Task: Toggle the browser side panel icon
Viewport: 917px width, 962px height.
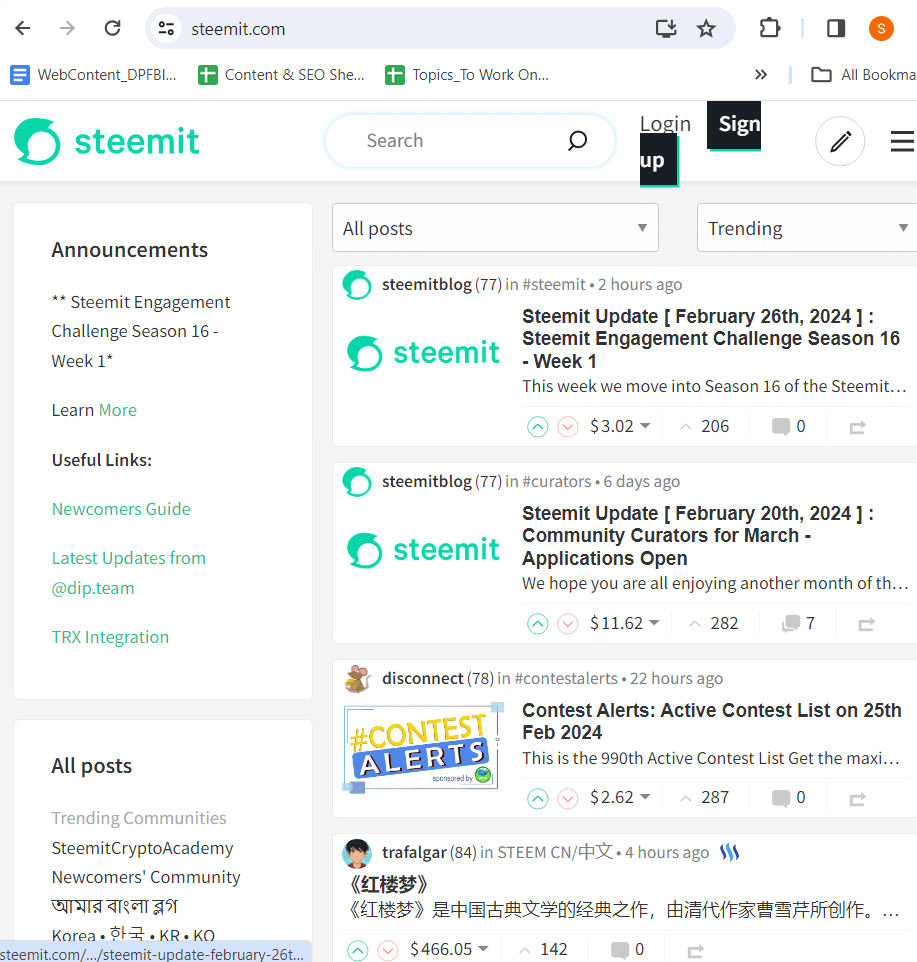Action: [836, 28]
